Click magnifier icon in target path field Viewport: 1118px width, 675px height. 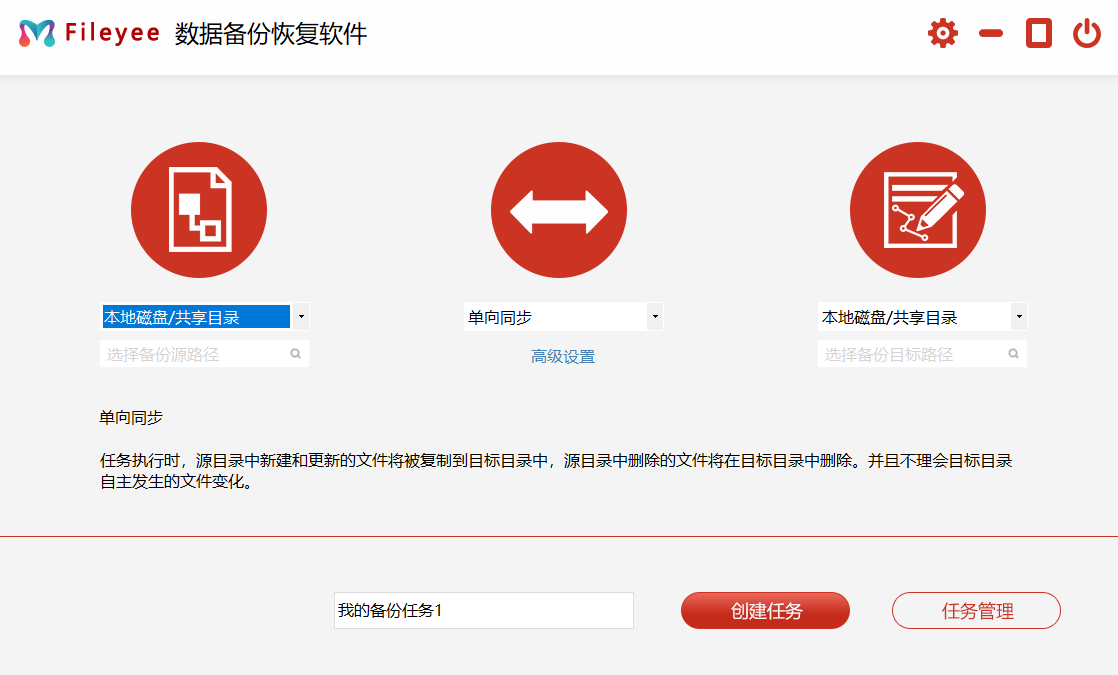coord(1013,354)
